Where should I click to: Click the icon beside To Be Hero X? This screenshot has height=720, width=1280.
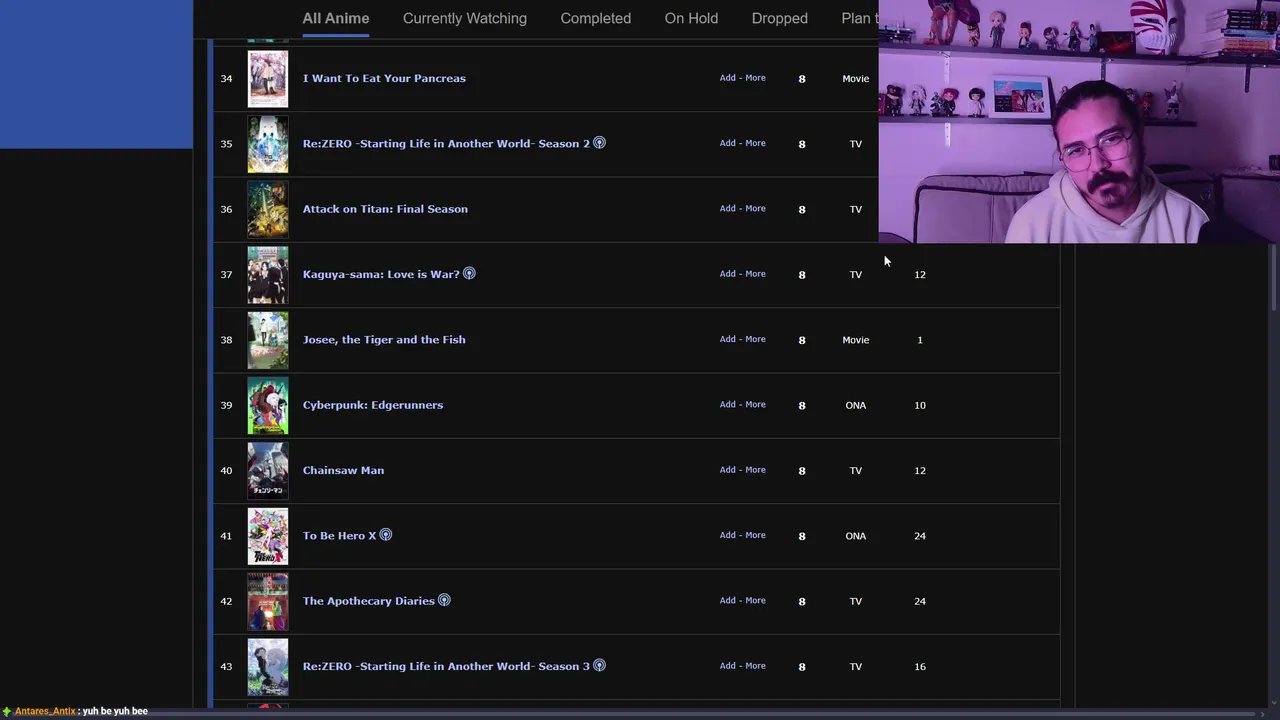tap(386, 535)
